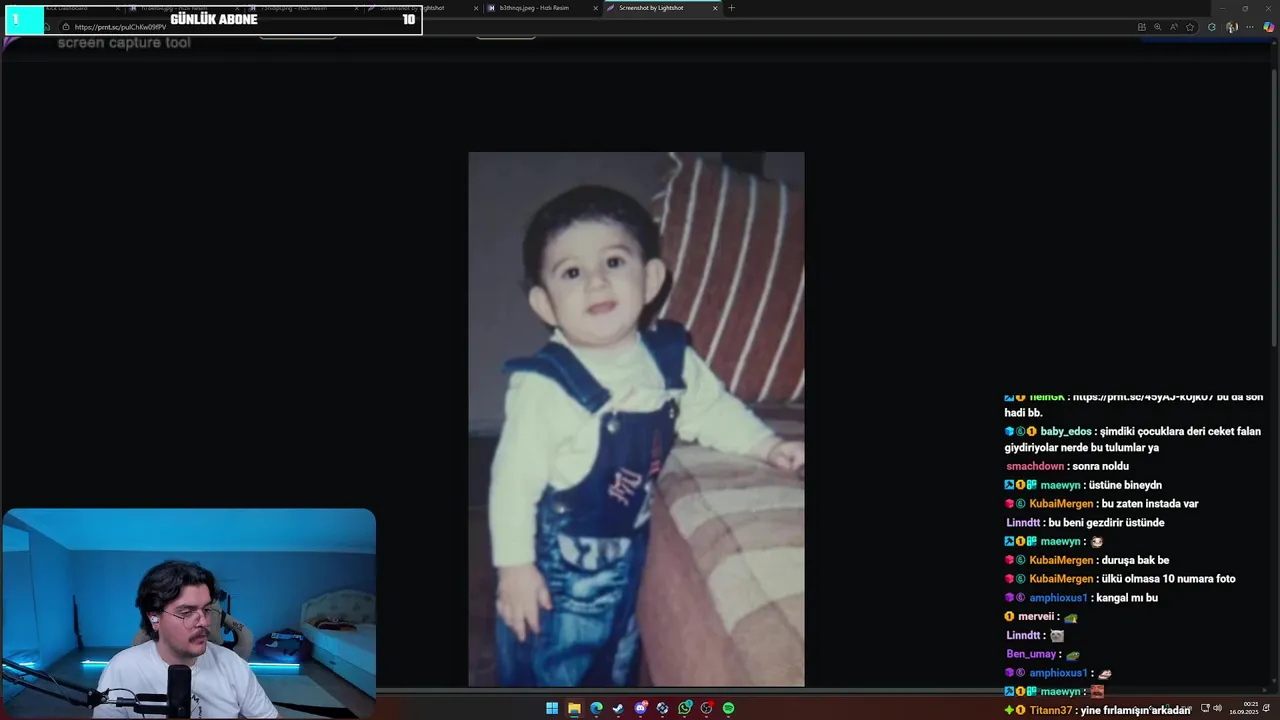
Task: Click the GÜNLÜK ABONE goal overlay
Action: click(213, 19)
